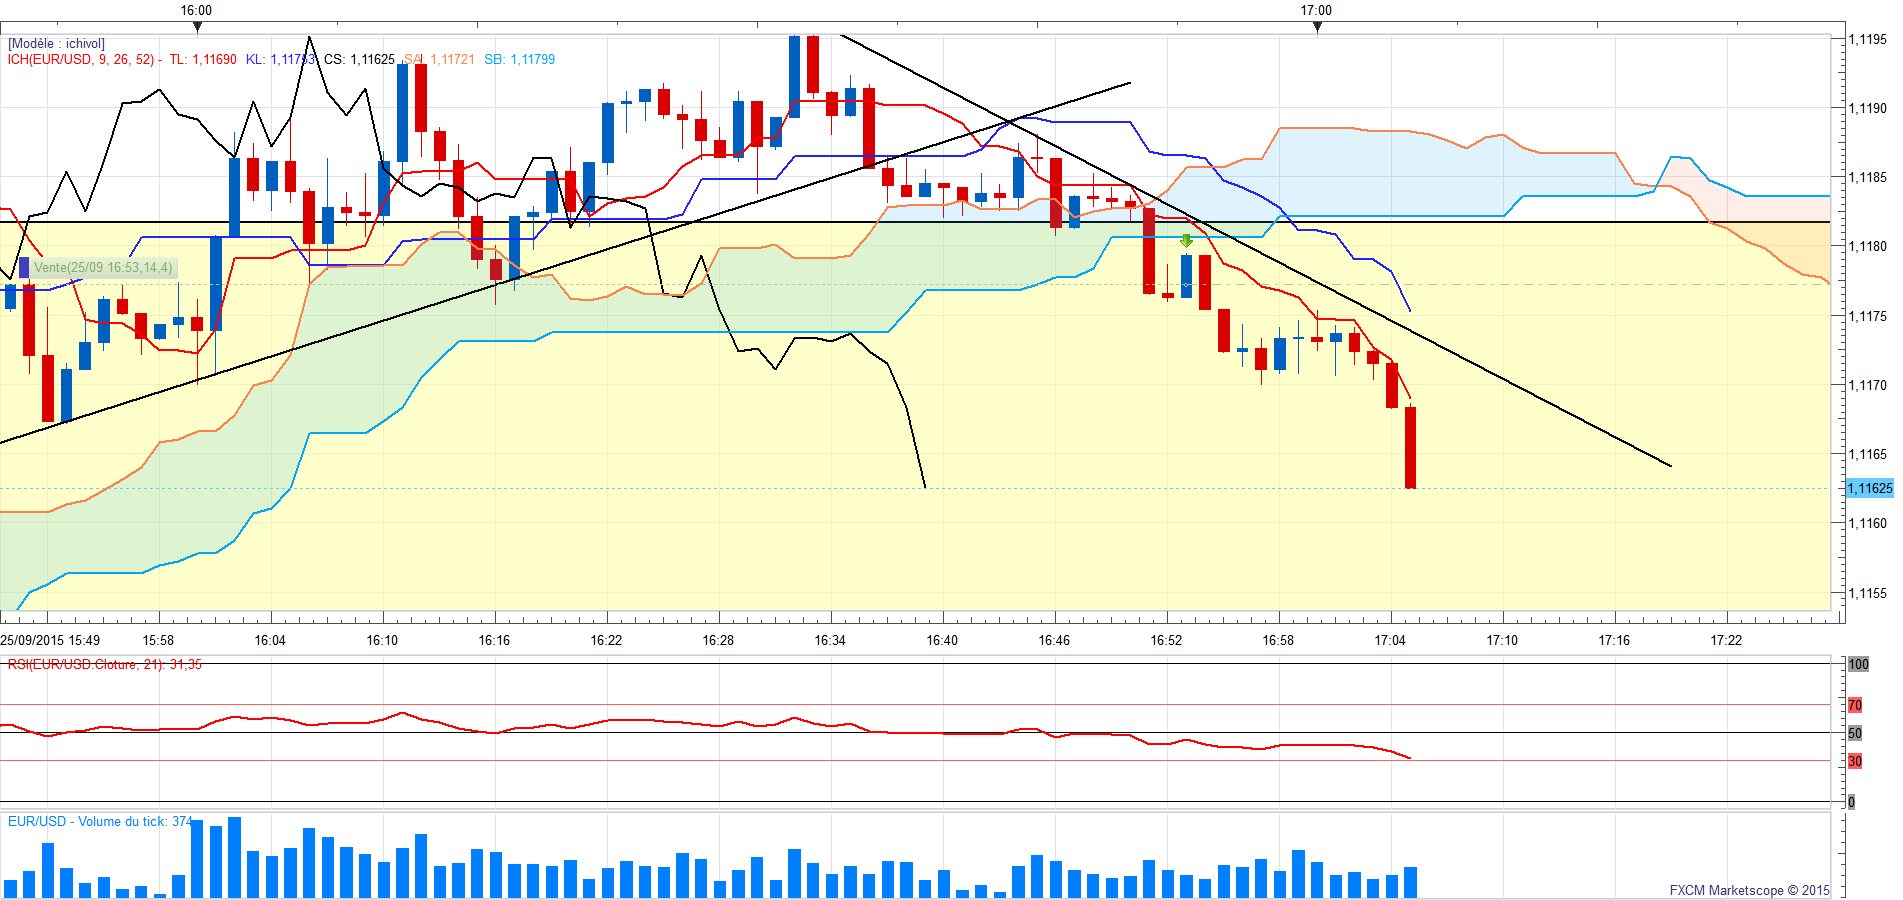Click the 17:00 hour triangle marker

pyautogui.click(x=1317, y=27)
